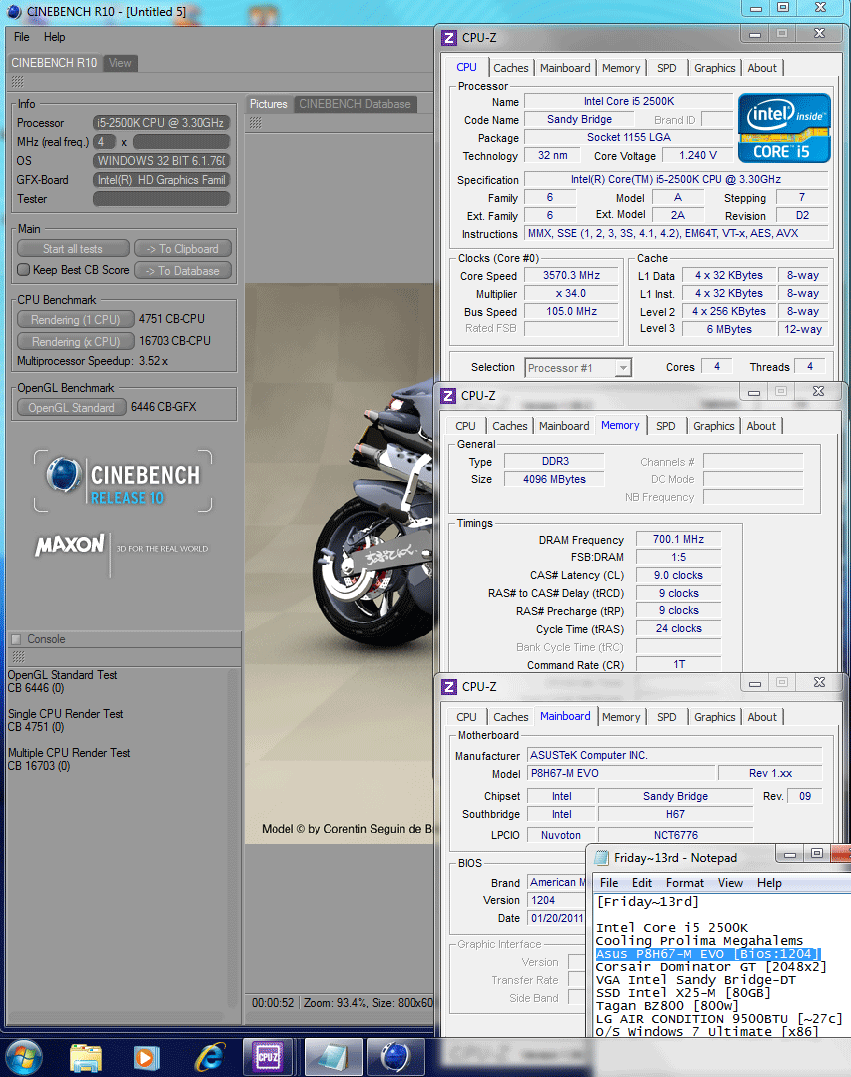
Task: Click the CPU-Z icon in the Mainboard window's title bar
Action: tap(449, 687)
